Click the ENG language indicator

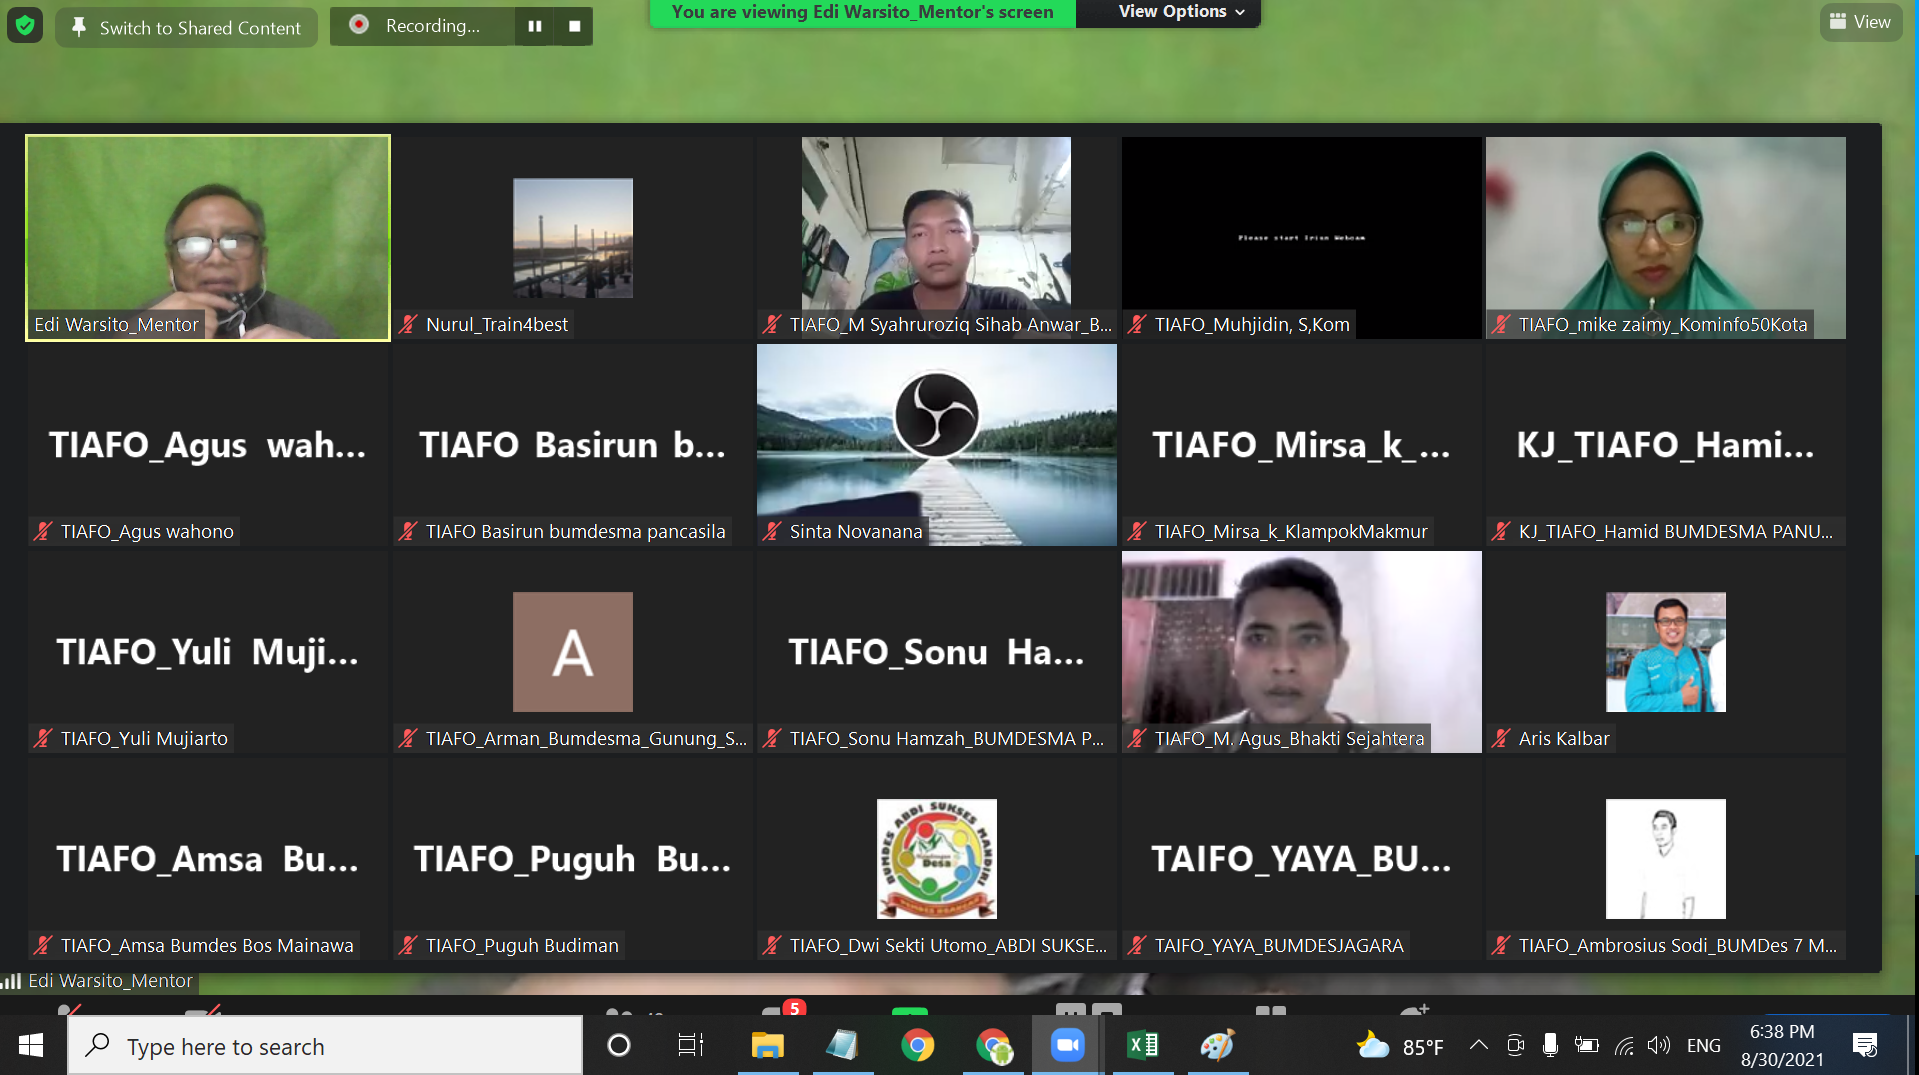(x=1703, y=1046)
